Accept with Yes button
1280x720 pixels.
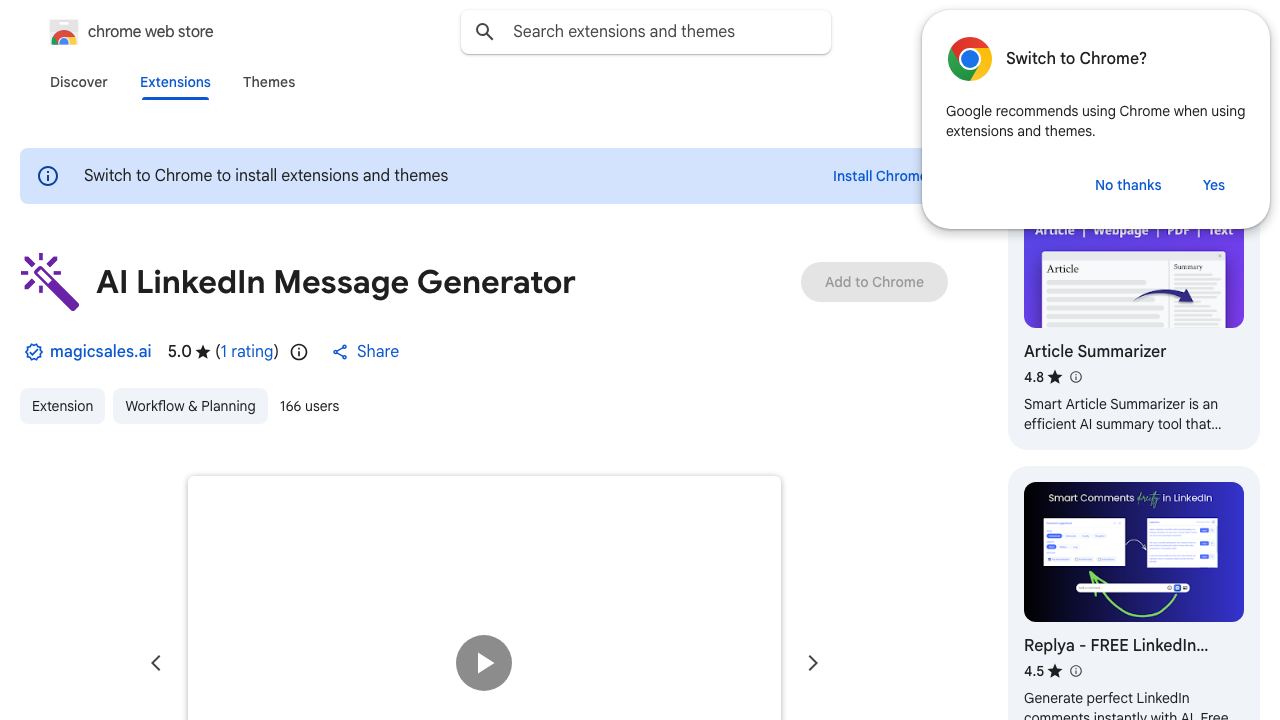[1214, 185]
